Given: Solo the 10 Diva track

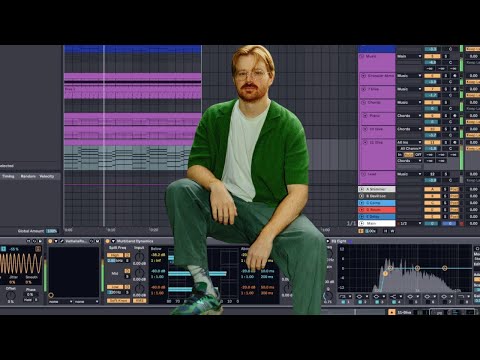Looking at the screenshot, I should [x=446, y=129].
